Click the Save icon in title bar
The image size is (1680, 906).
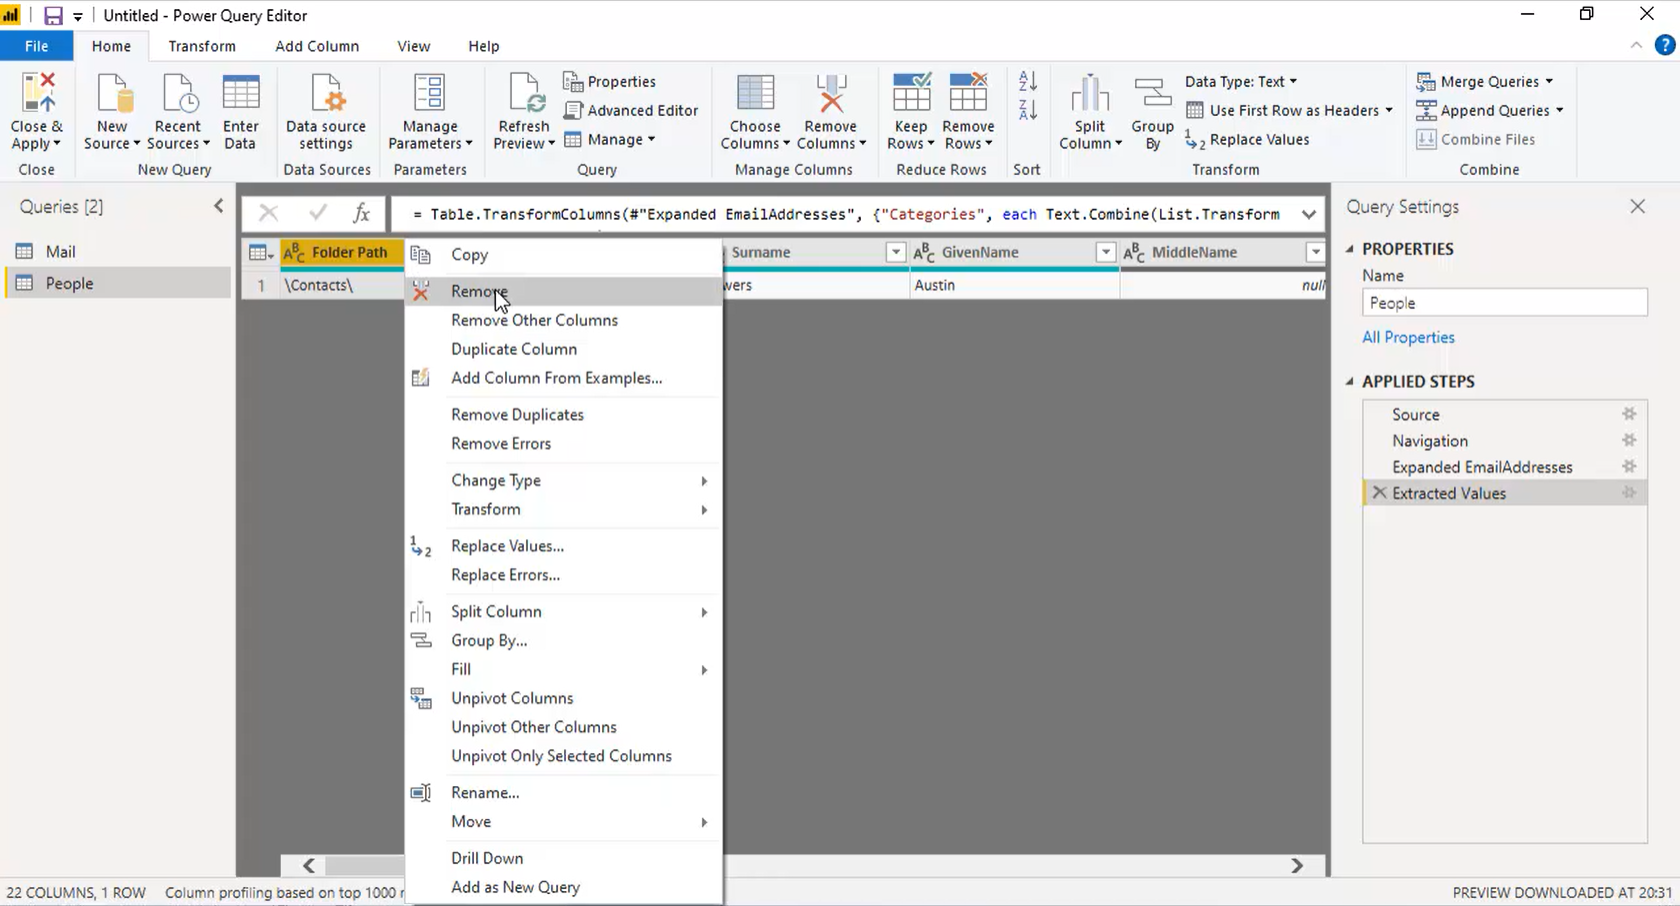(53, 16)
